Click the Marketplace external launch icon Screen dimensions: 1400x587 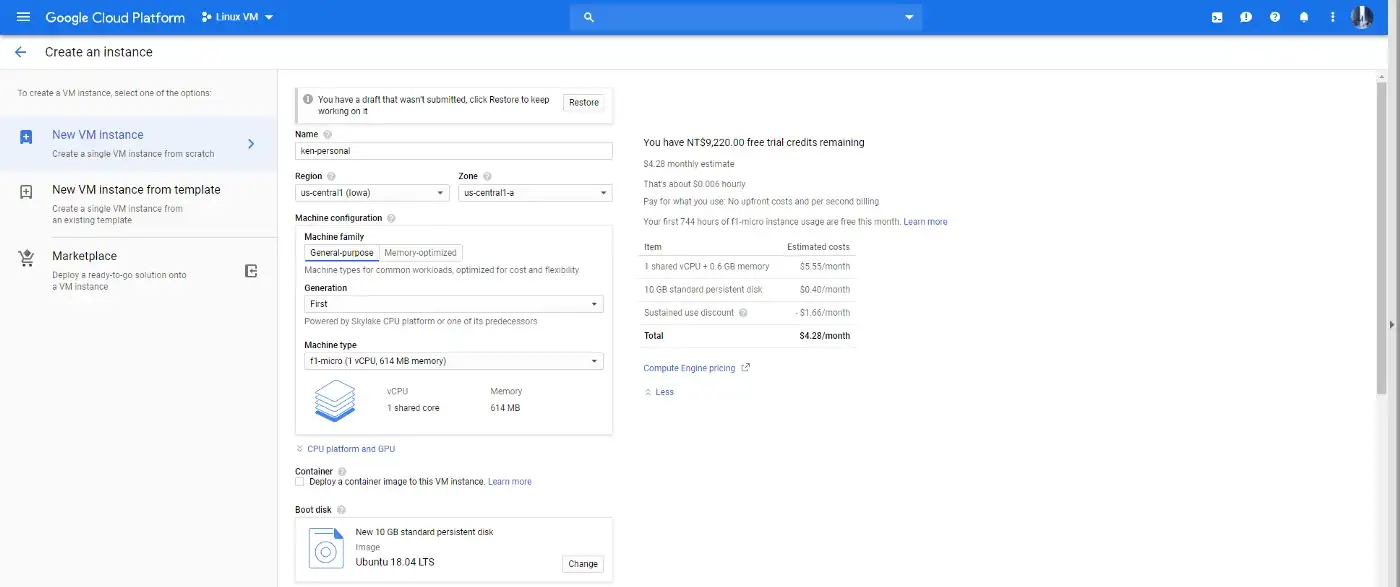251,271
